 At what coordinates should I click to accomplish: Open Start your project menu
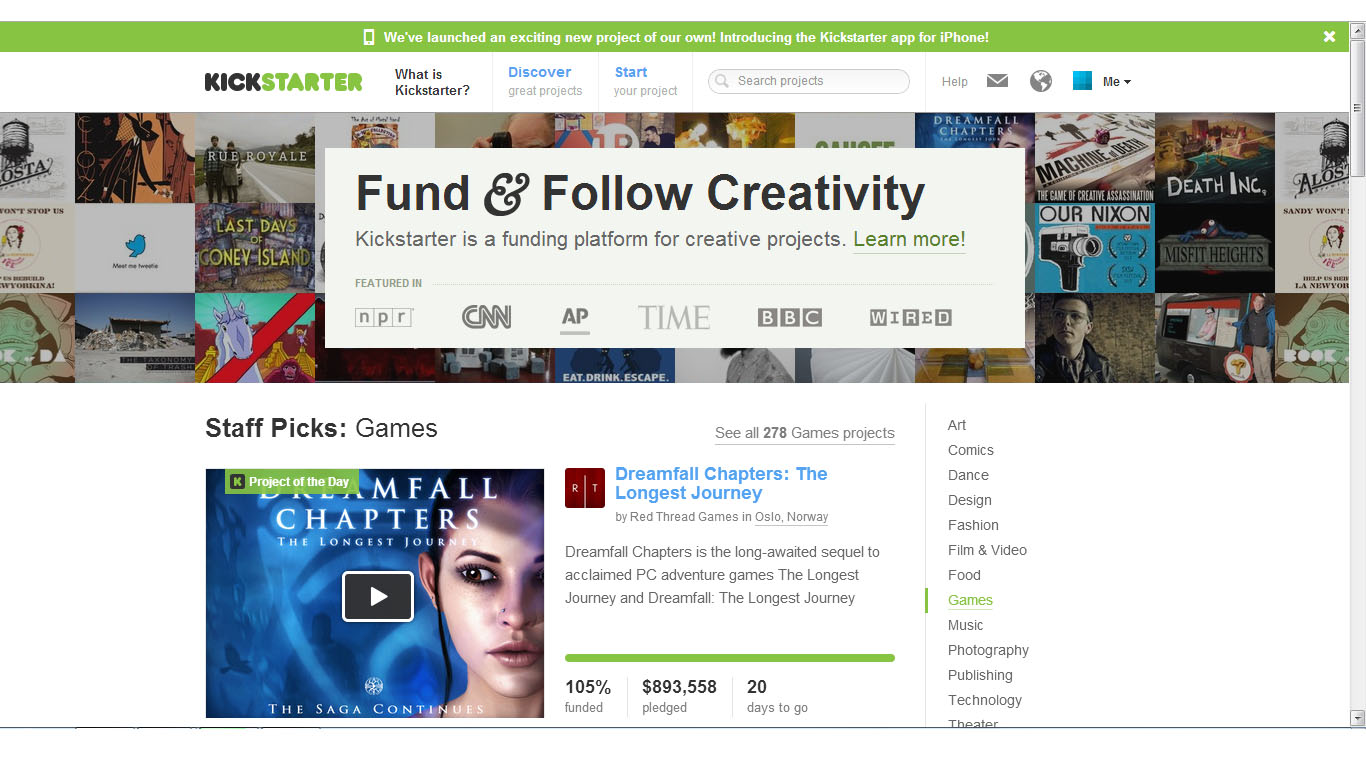645,81
